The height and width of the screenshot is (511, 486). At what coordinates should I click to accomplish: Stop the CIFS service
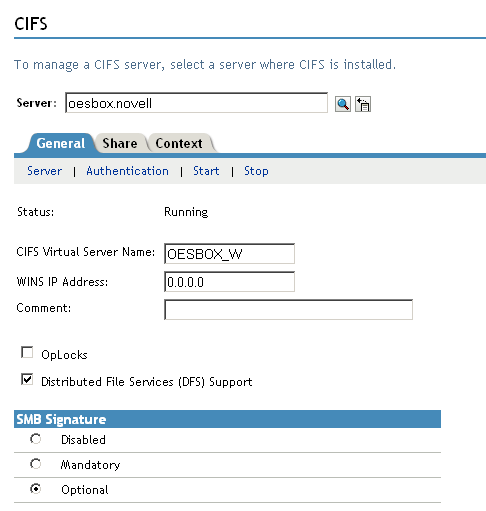point(256,171)
